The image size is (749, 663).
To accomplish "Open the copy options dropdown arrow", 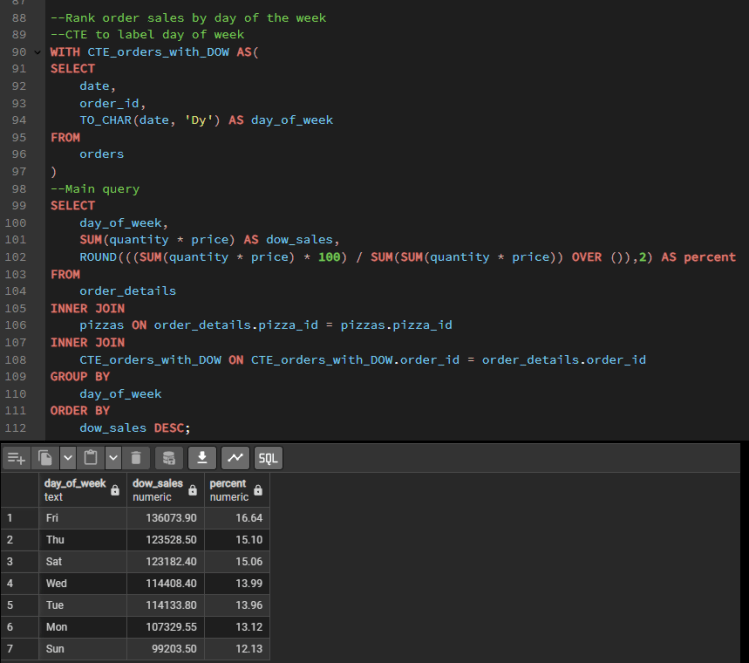I will click(x=68, y=458).
